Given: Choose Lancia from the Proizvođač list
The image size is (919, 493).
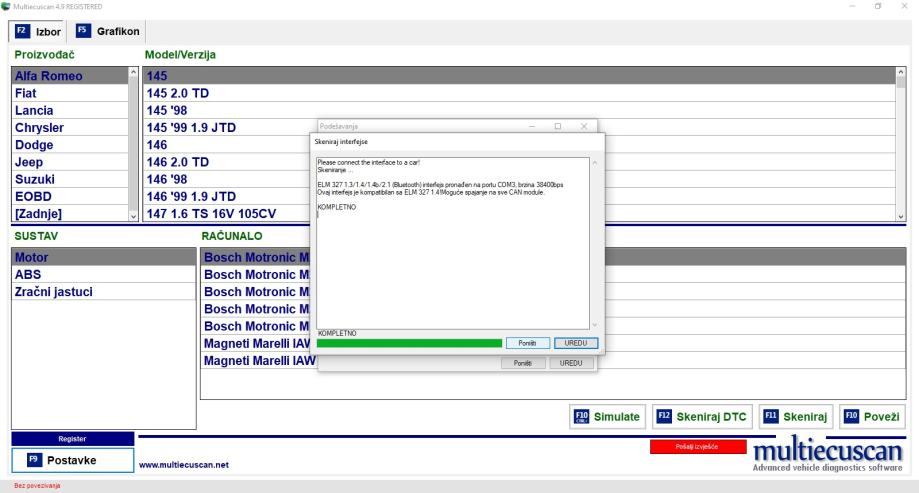Looking at the screenshot, I should [x=70, y=110].
